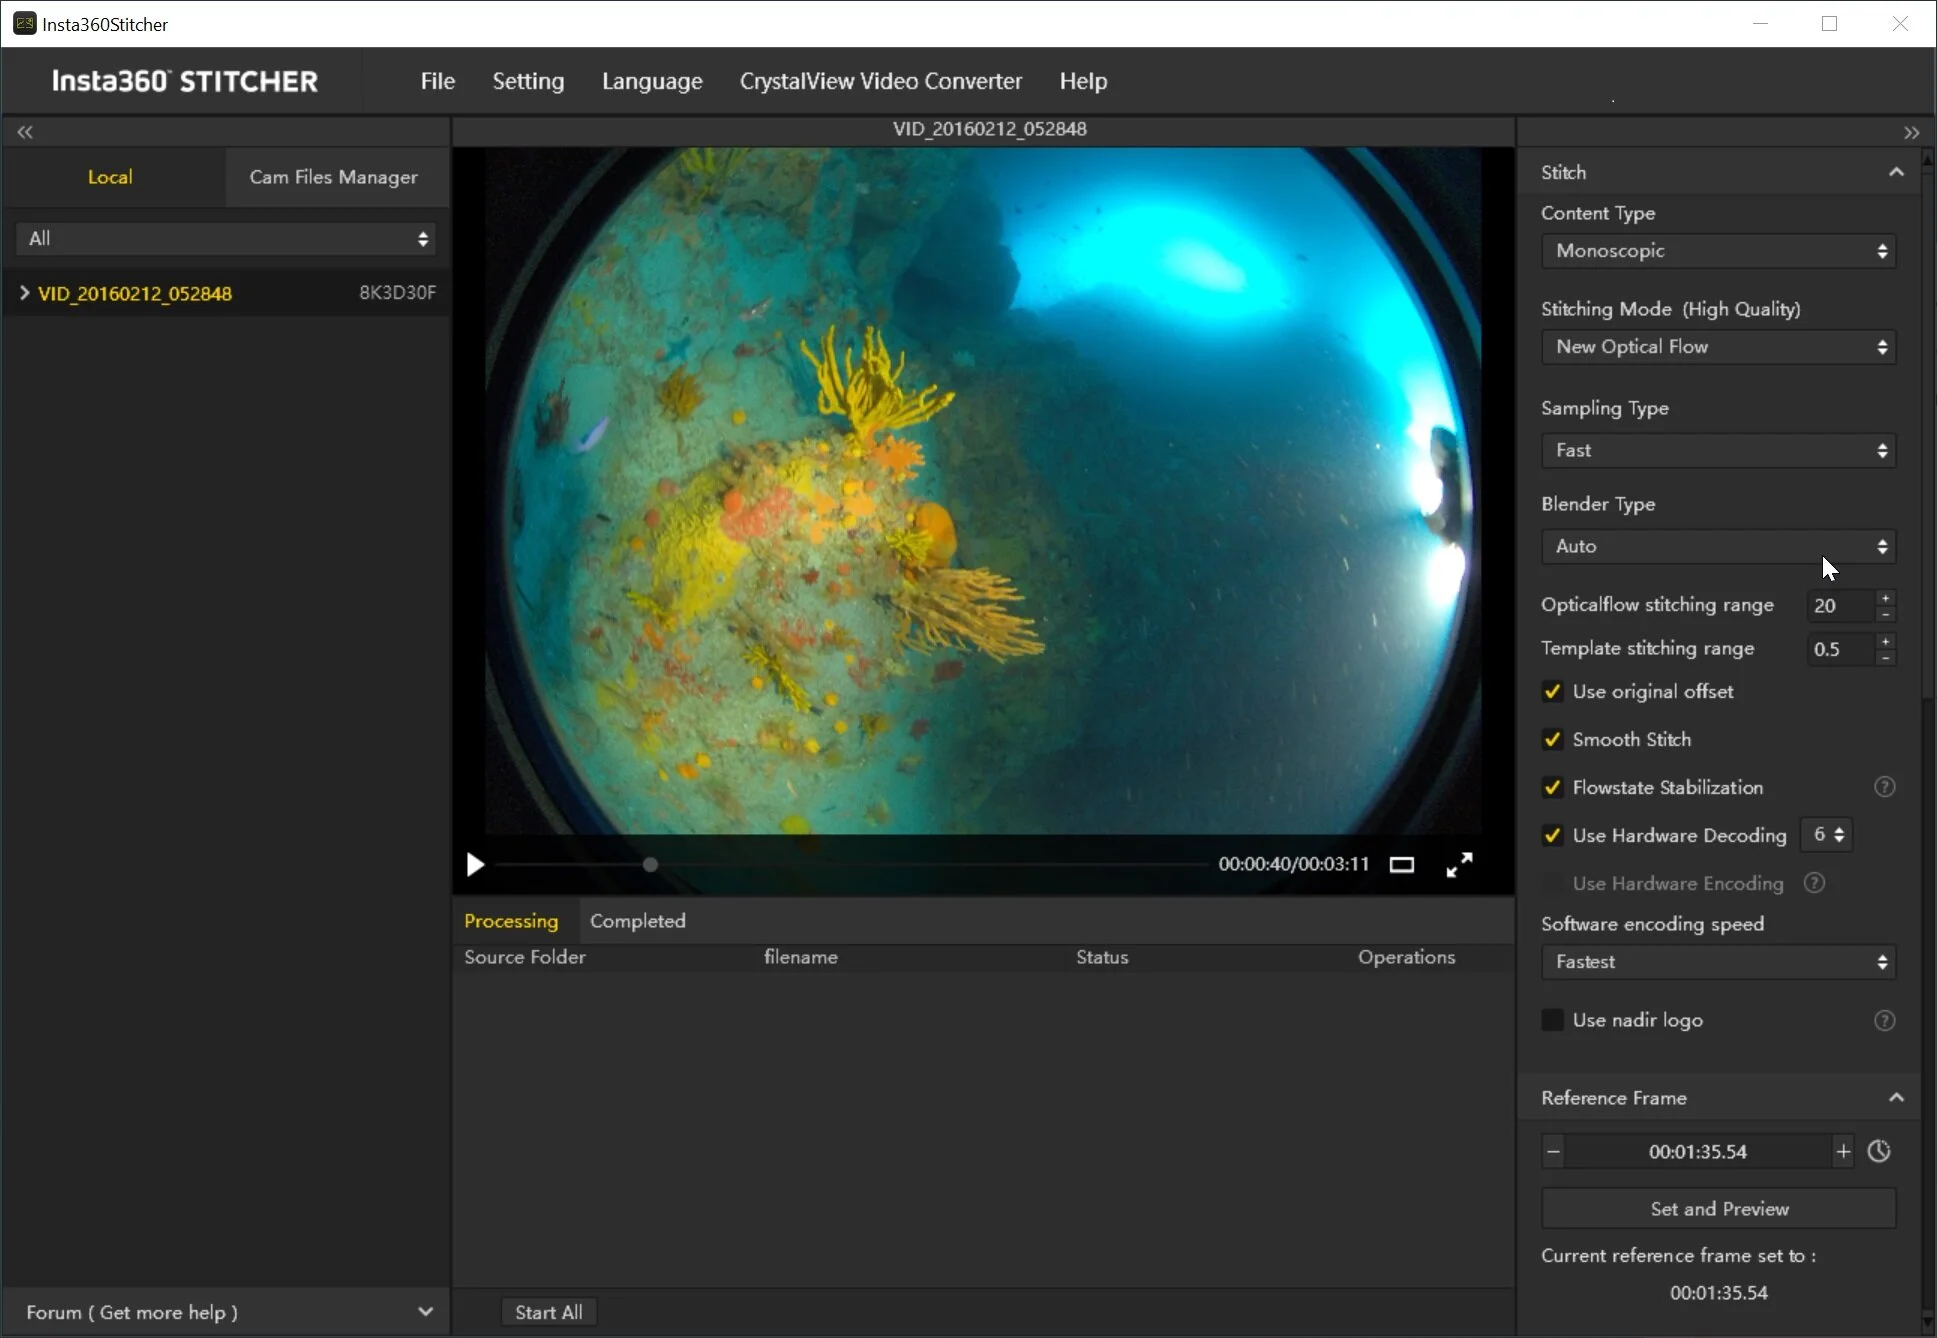Toggle Use Hardware Decoding checkbox

tap(1552, 835)
